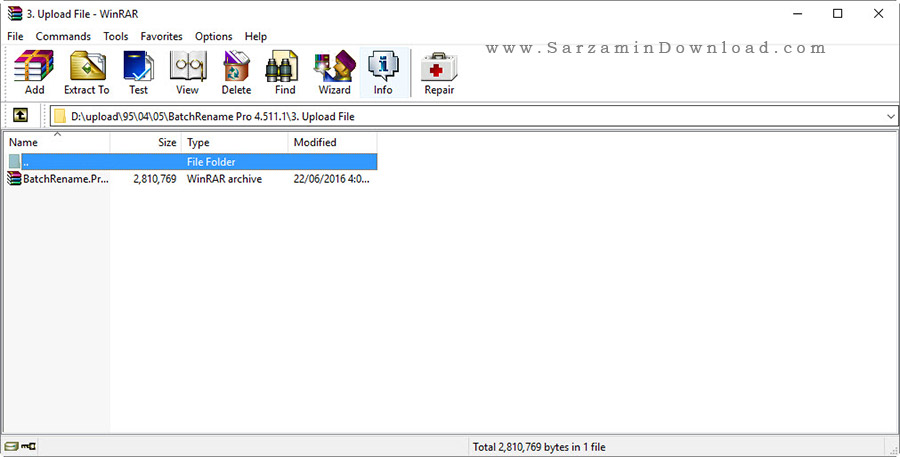The height and width of the screenshot is (457, 900).
Task: Open the View tool
Action: [x=188, y=72]
